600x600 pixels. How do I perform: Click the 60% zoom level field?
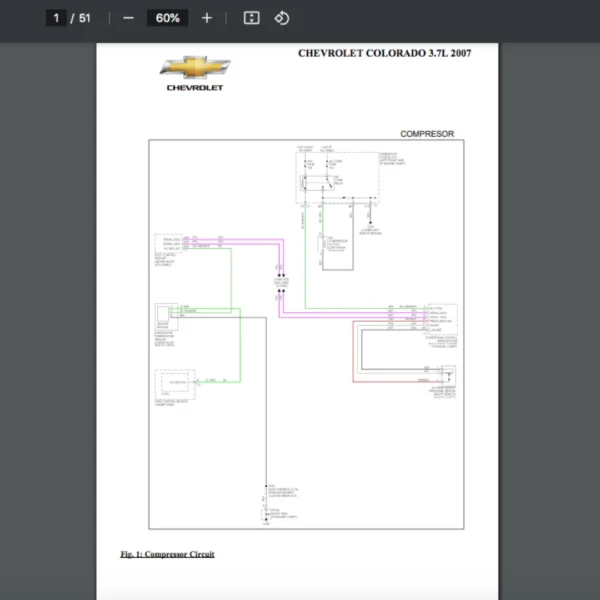pyautogui.click(x=167, y=18)
